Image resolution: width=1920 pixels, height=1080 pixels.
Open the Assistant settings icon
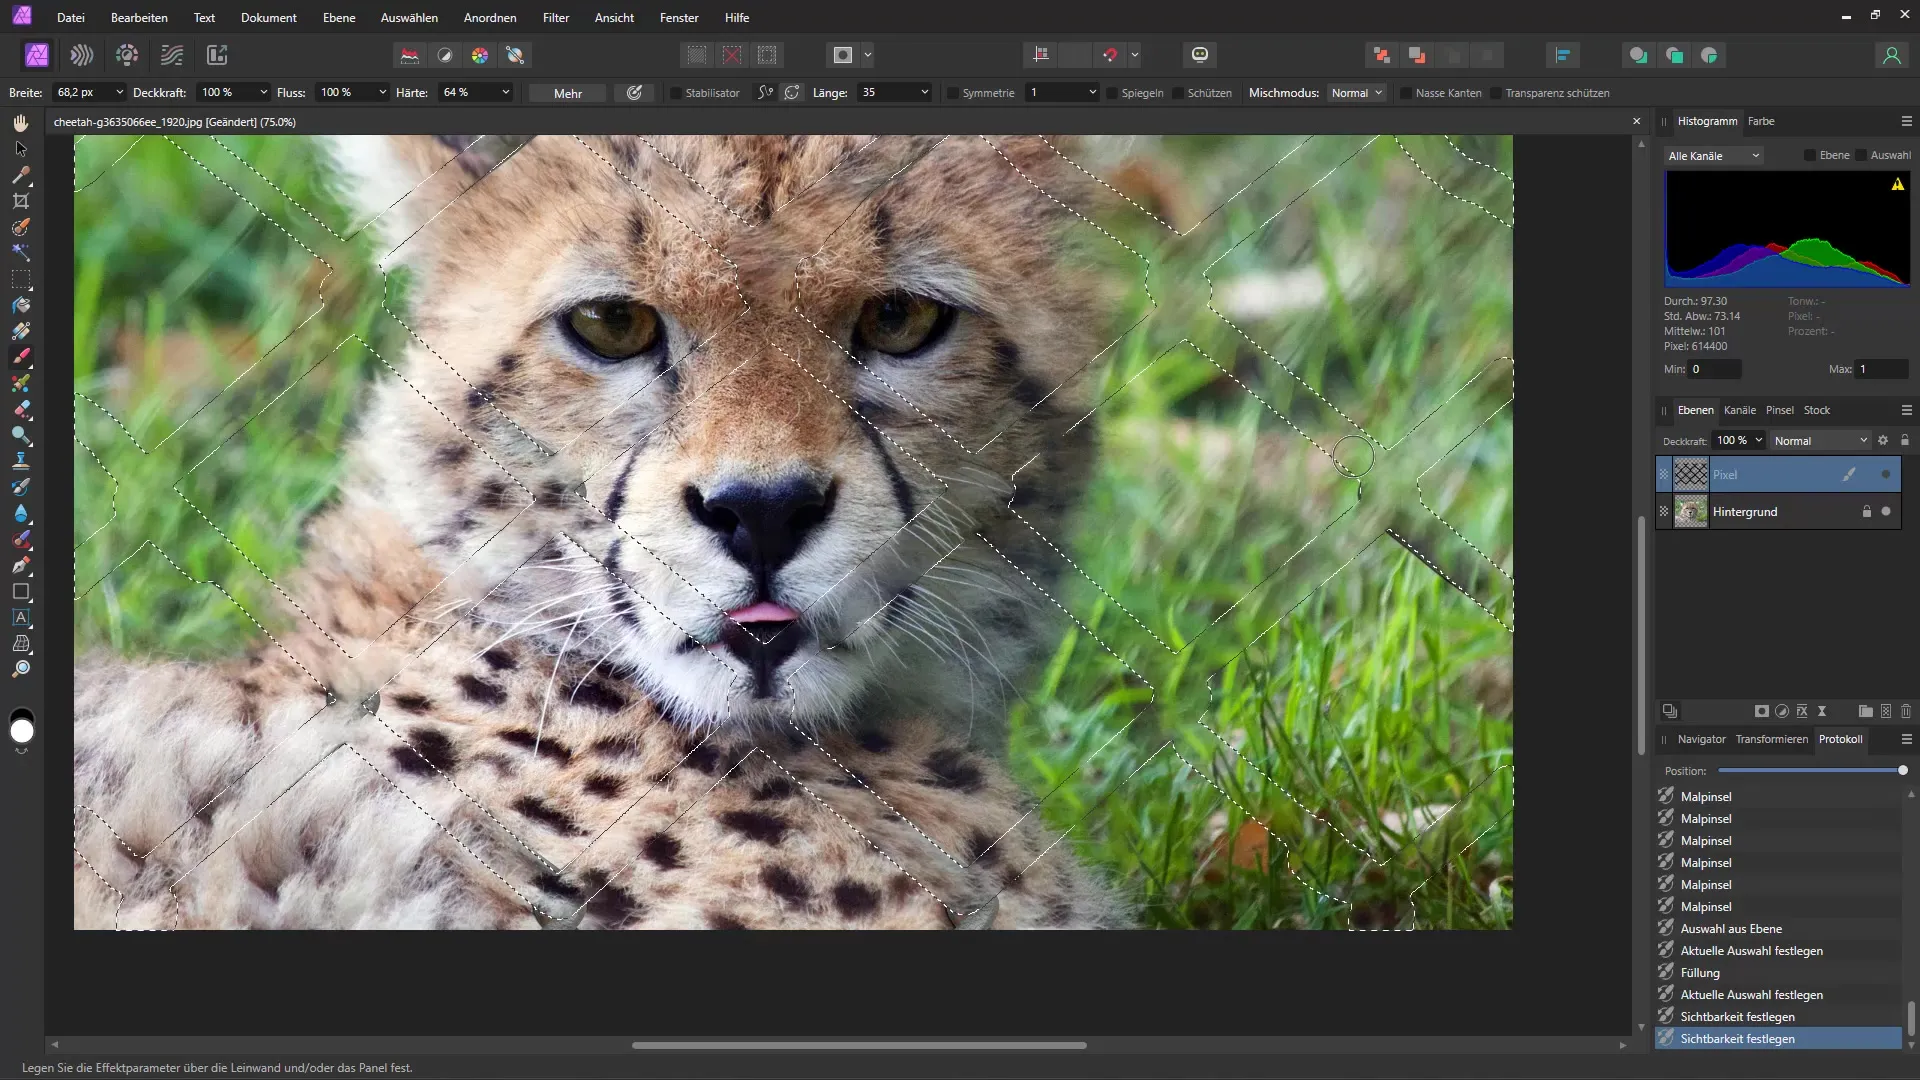coord(1200,55)
